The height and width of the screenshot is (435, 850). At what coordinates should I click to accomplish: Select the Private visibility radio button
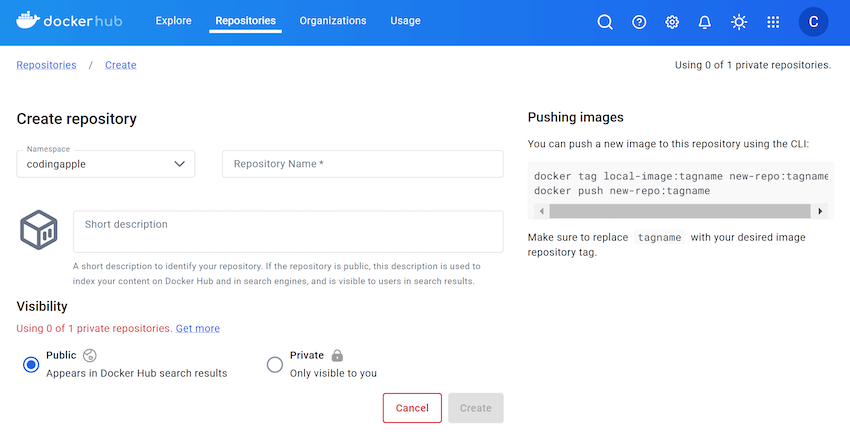(275, 364)
